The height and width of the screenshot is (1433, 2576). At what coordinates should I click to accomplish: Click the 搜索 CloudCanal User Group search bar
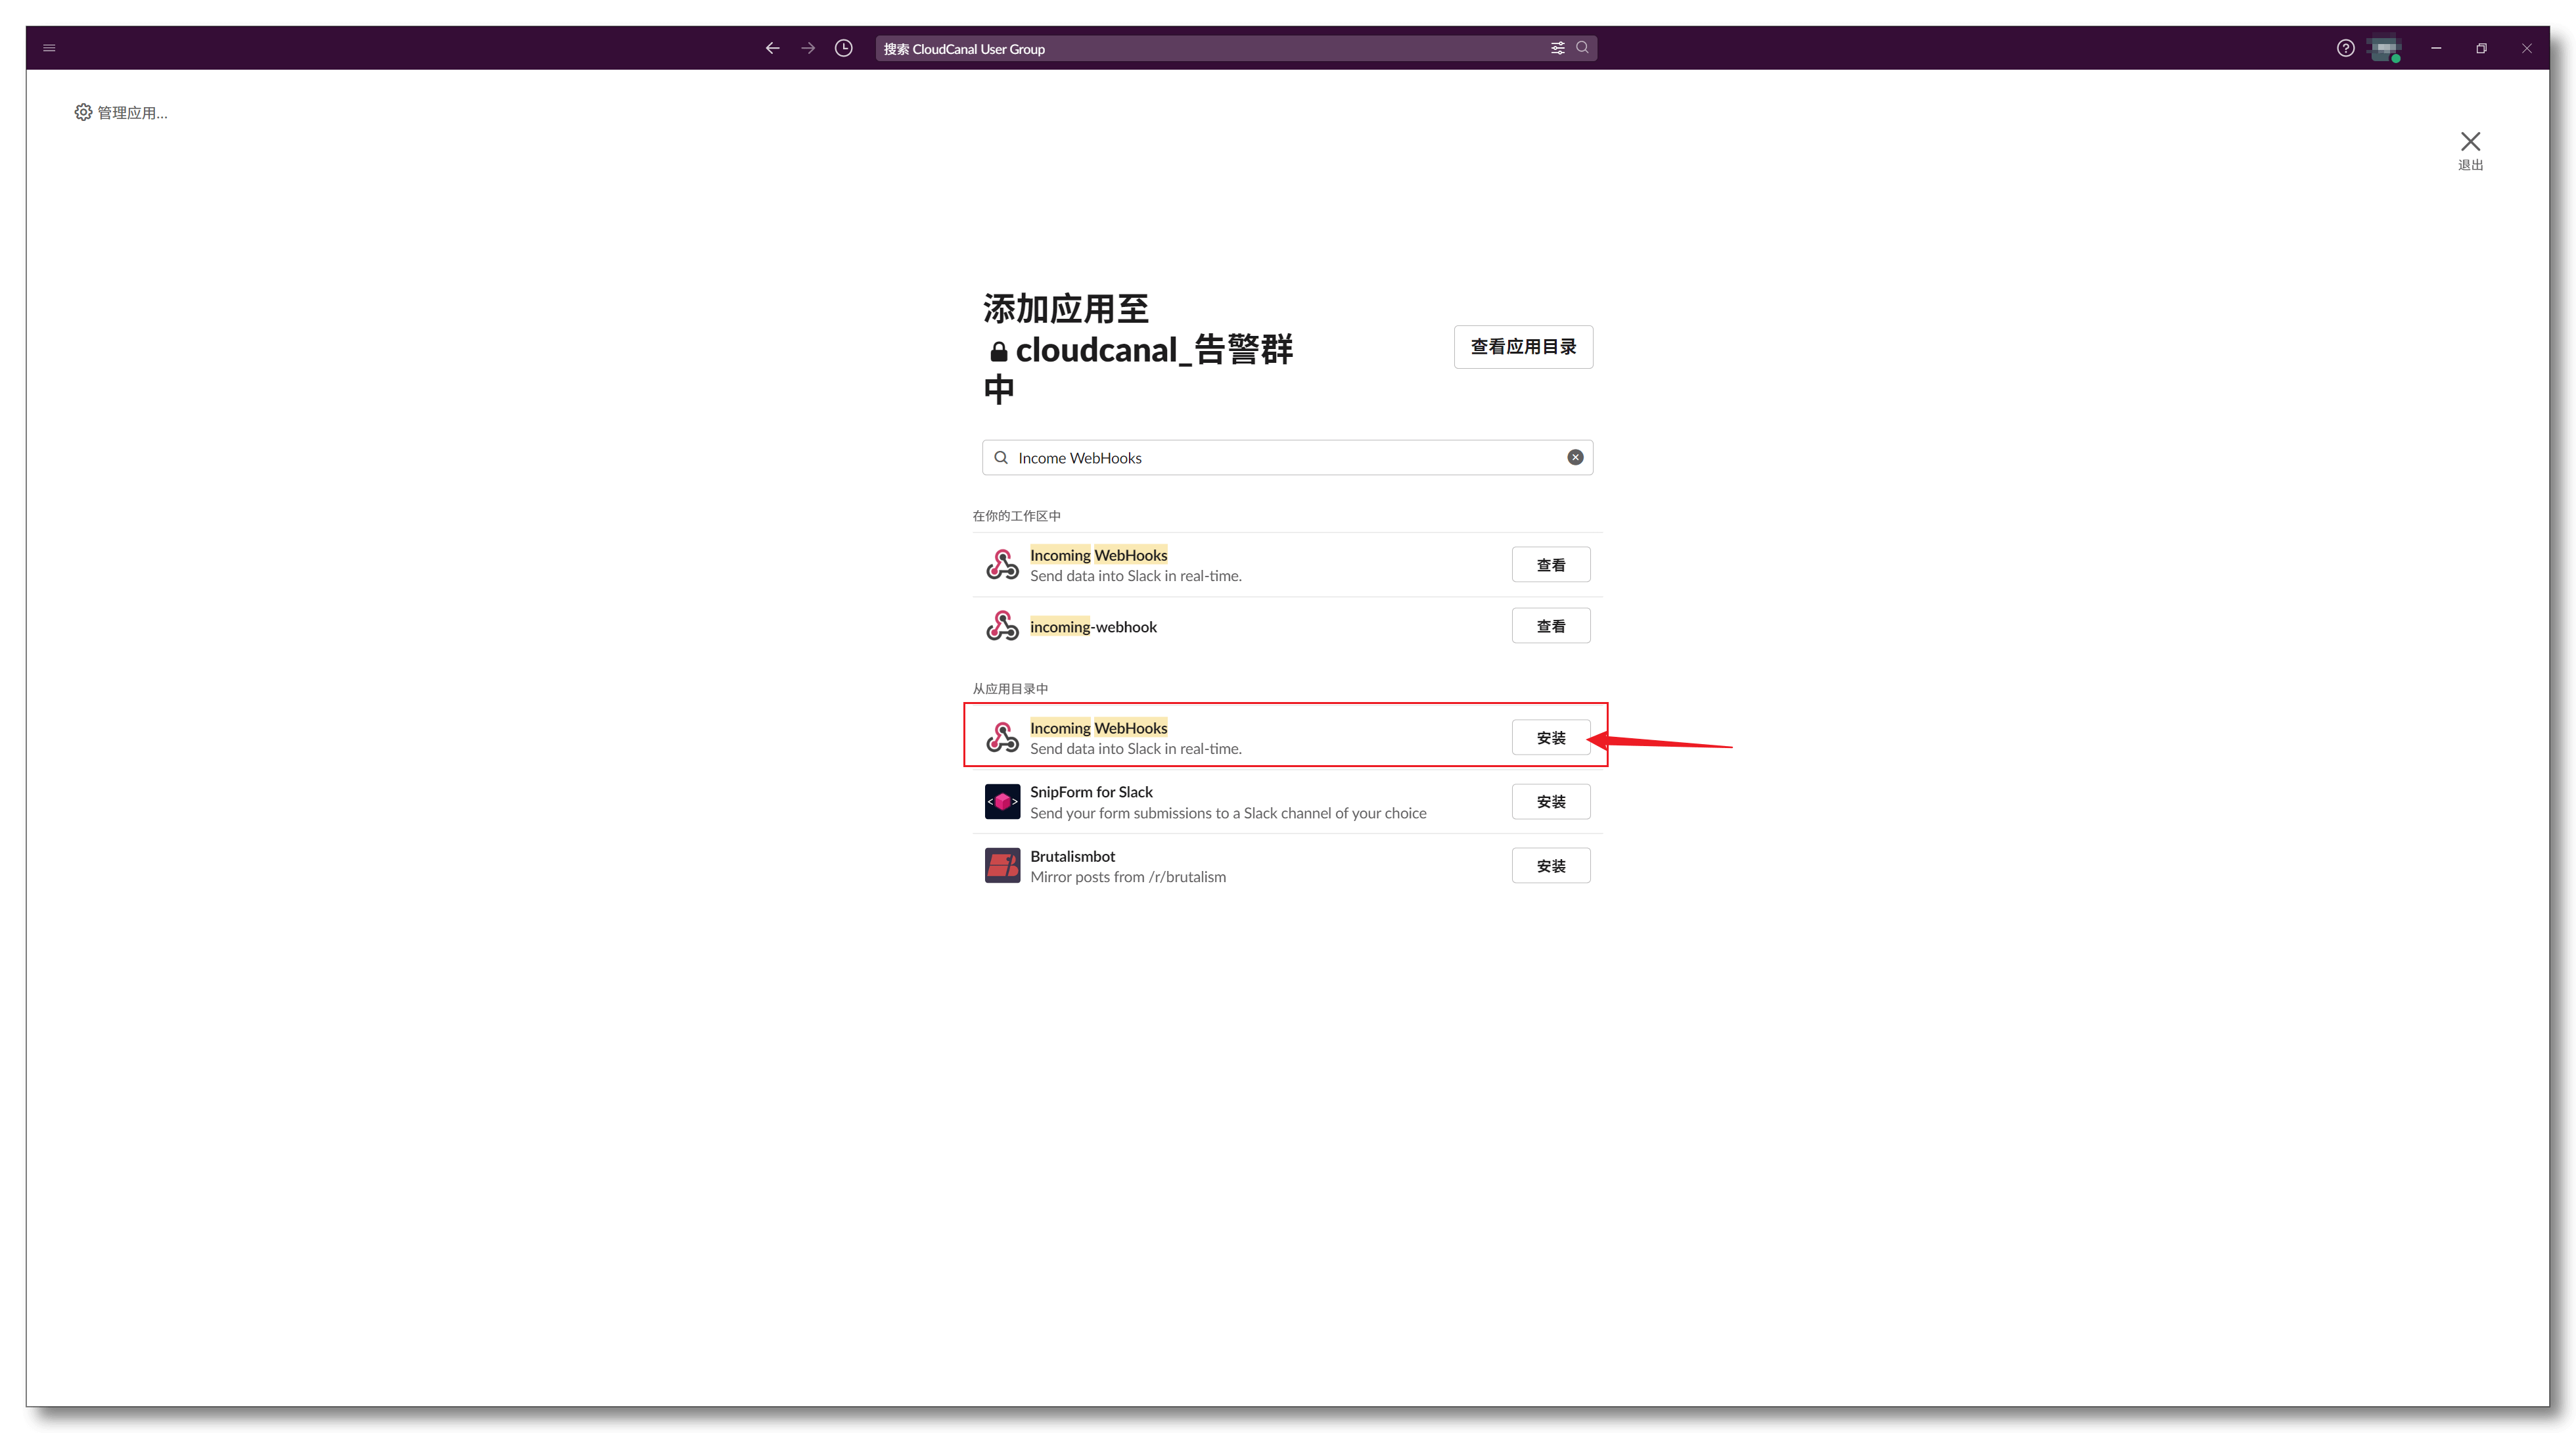(1236, 48)
